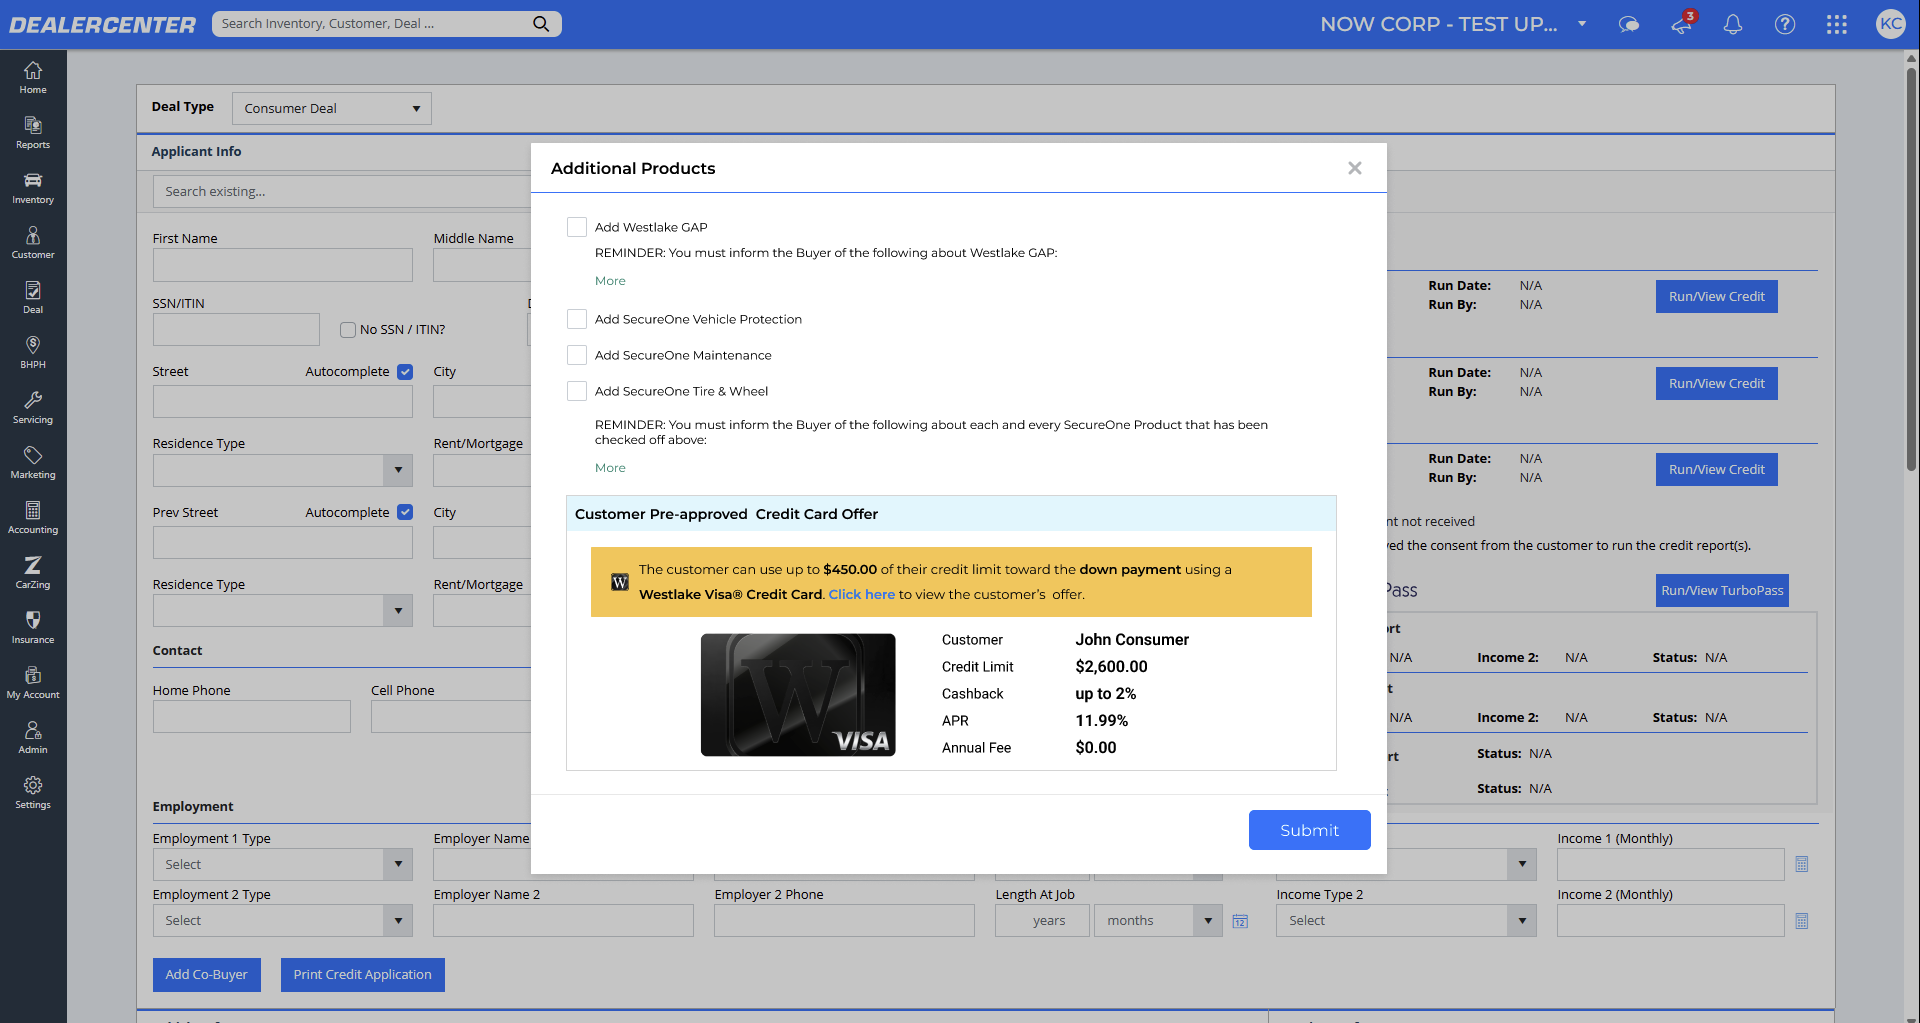Viewport: 1920px width, 1023px height.
Task: Open Accounting in the sidebar
Action: coord(33,518)
